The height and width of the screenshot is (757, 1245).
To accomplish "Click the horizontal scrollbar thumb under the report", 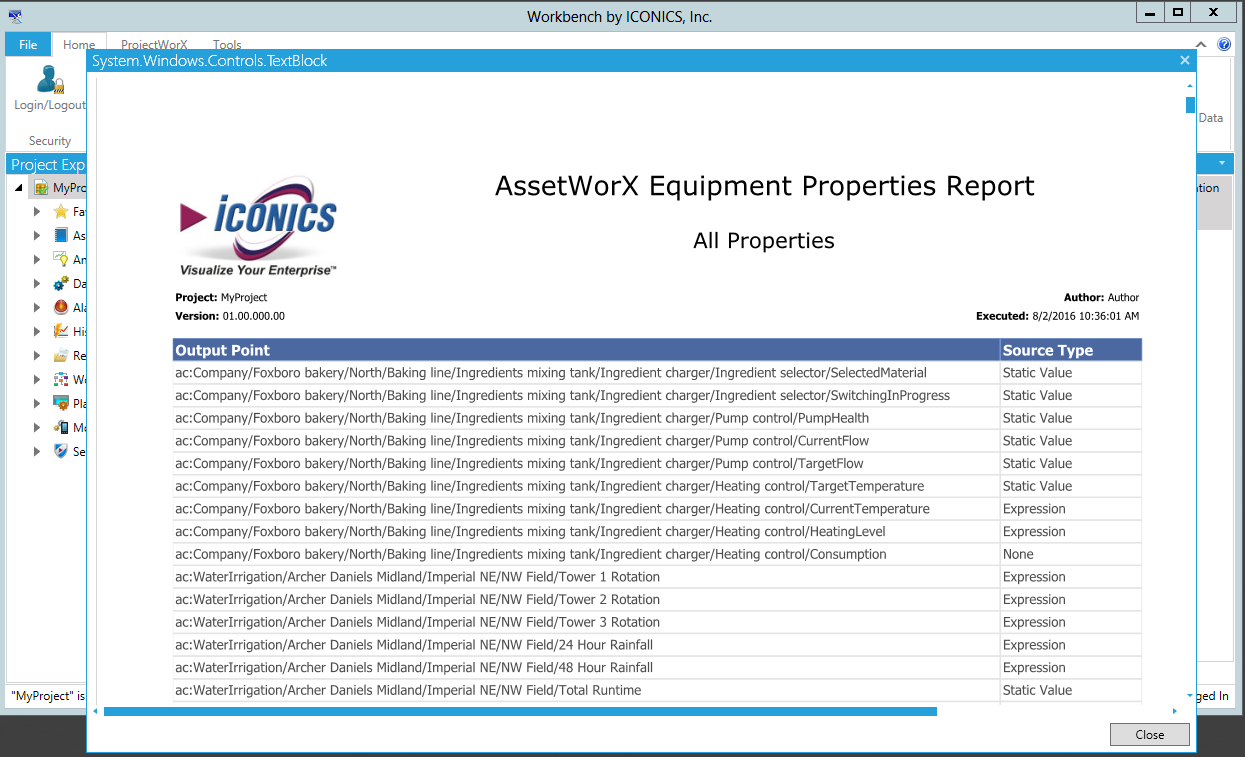I will coord(520,712).
